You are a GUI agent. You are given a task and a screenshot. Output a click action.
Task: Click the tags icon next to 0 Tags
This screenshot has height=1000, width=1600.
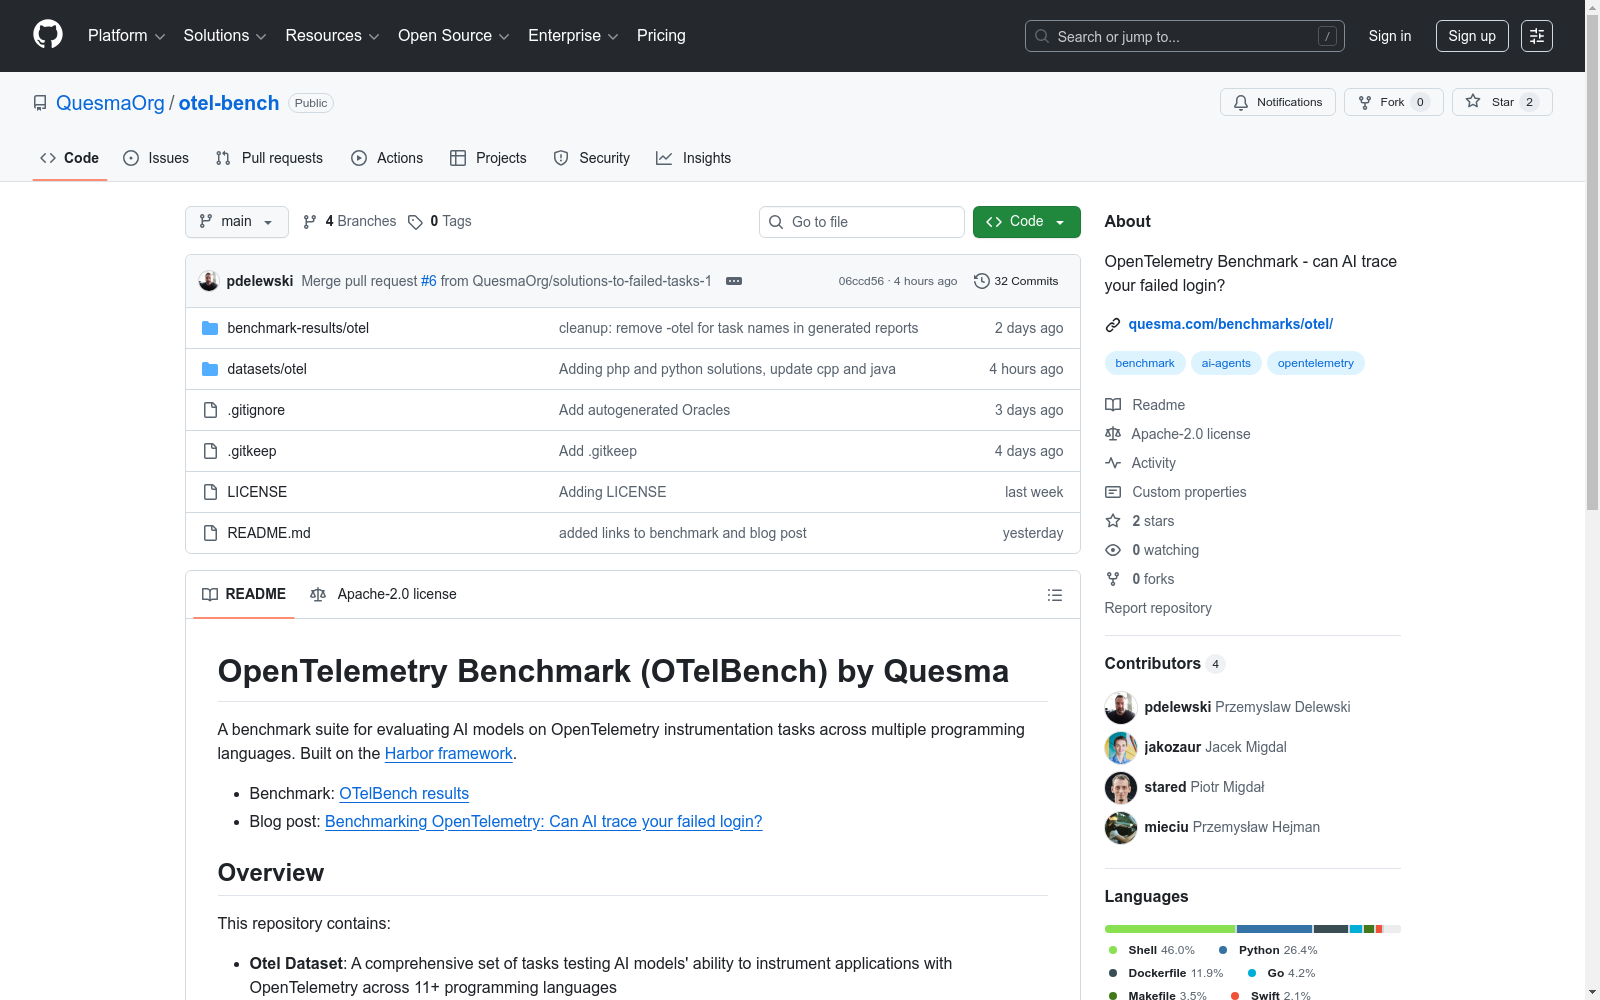[x=416, y=222]
